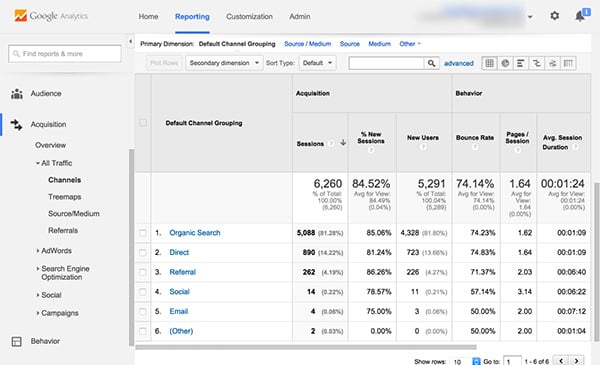Click the Source primary dimension link
Viewport: 600px width, 365px height.
[350, 44]
